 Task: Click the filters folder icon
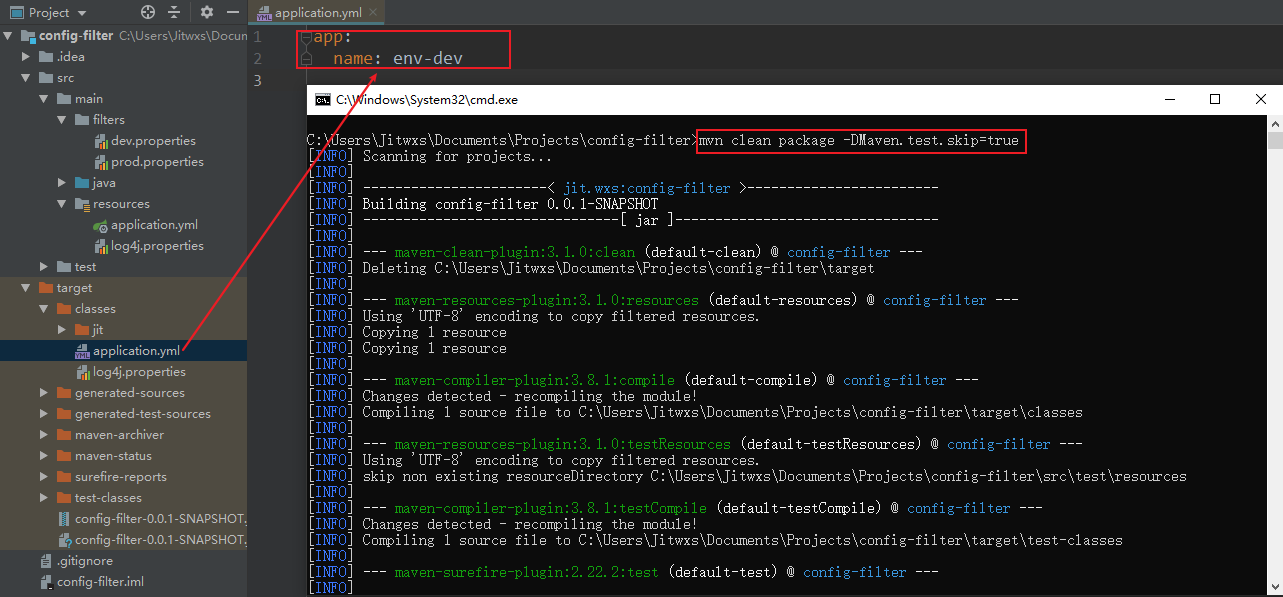82,120
